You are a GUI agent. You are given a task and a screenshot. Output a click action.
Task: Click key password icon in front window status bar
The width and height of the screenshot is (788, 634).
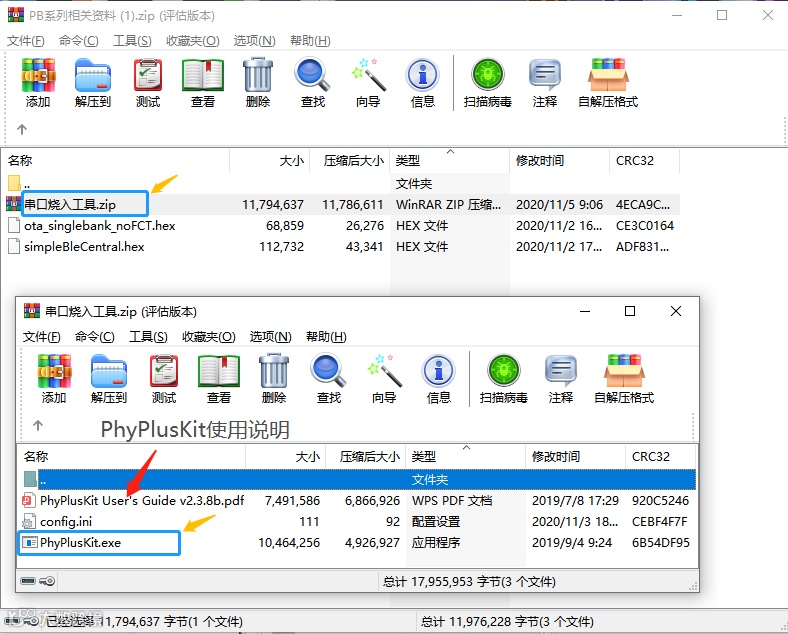(x=47, y=581)
